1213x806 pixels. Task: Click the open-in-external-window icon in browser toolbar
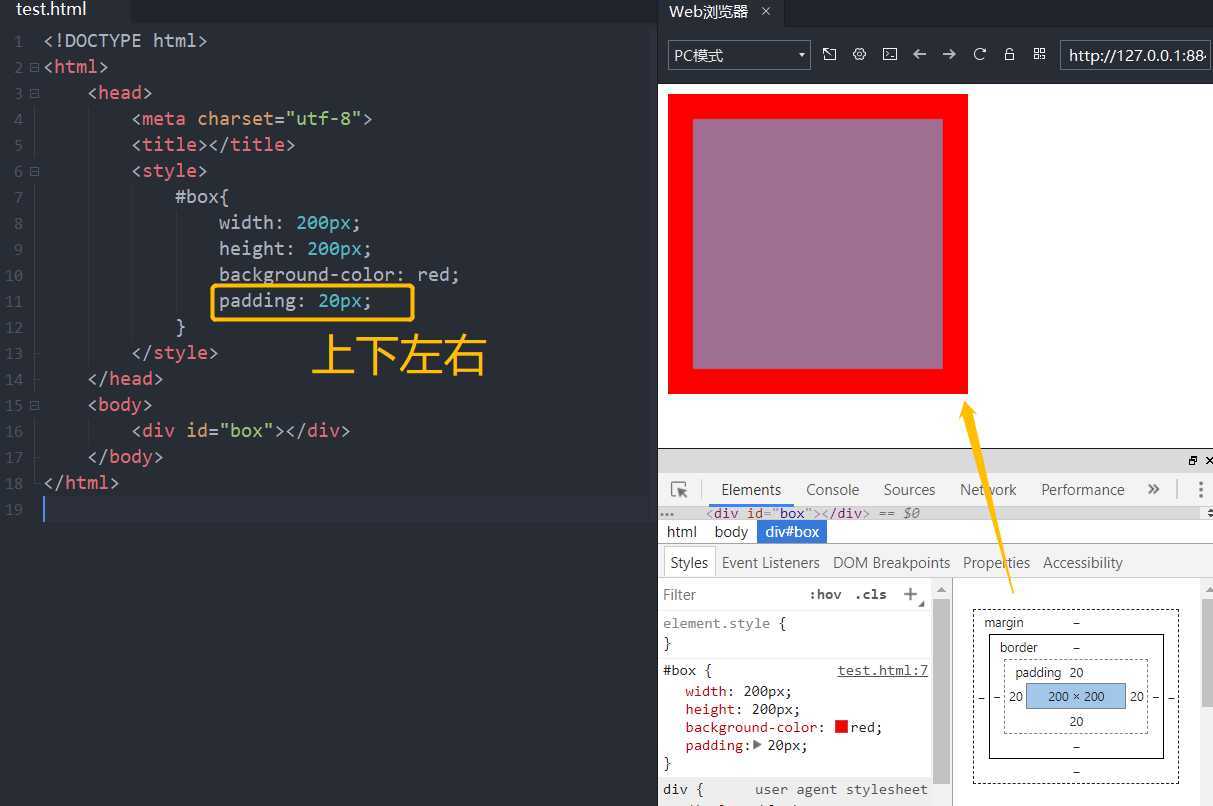pos(829,54)
